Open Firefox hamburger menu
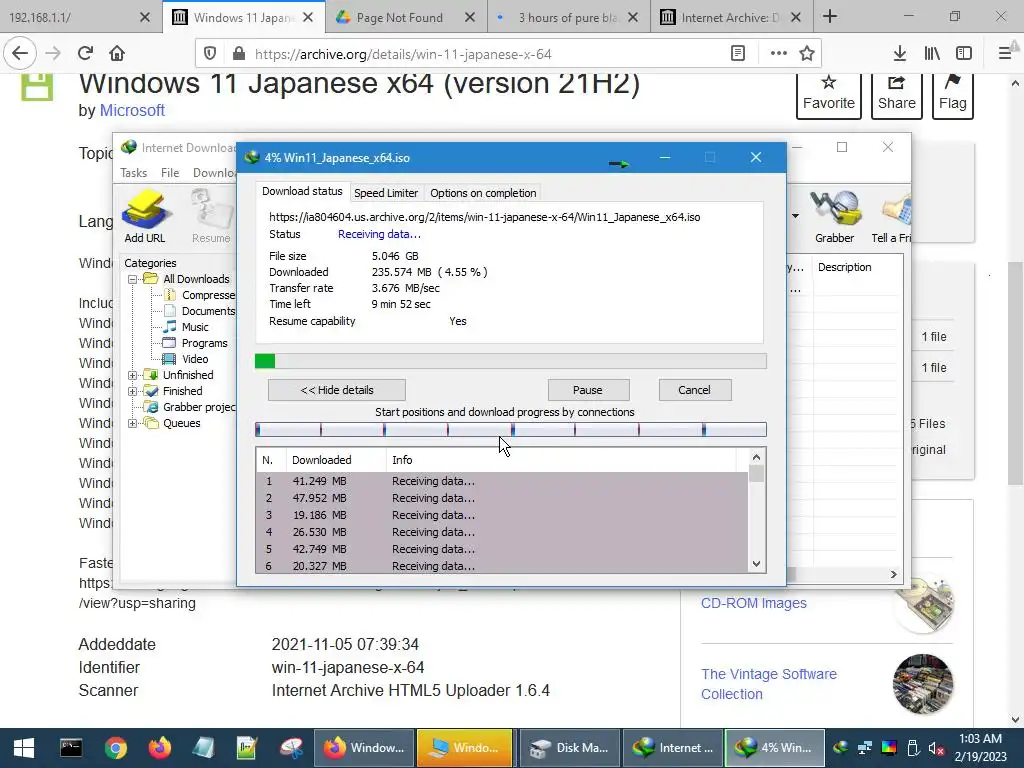Viewport: 1024px width, 768px height. tap(1004, 54)
